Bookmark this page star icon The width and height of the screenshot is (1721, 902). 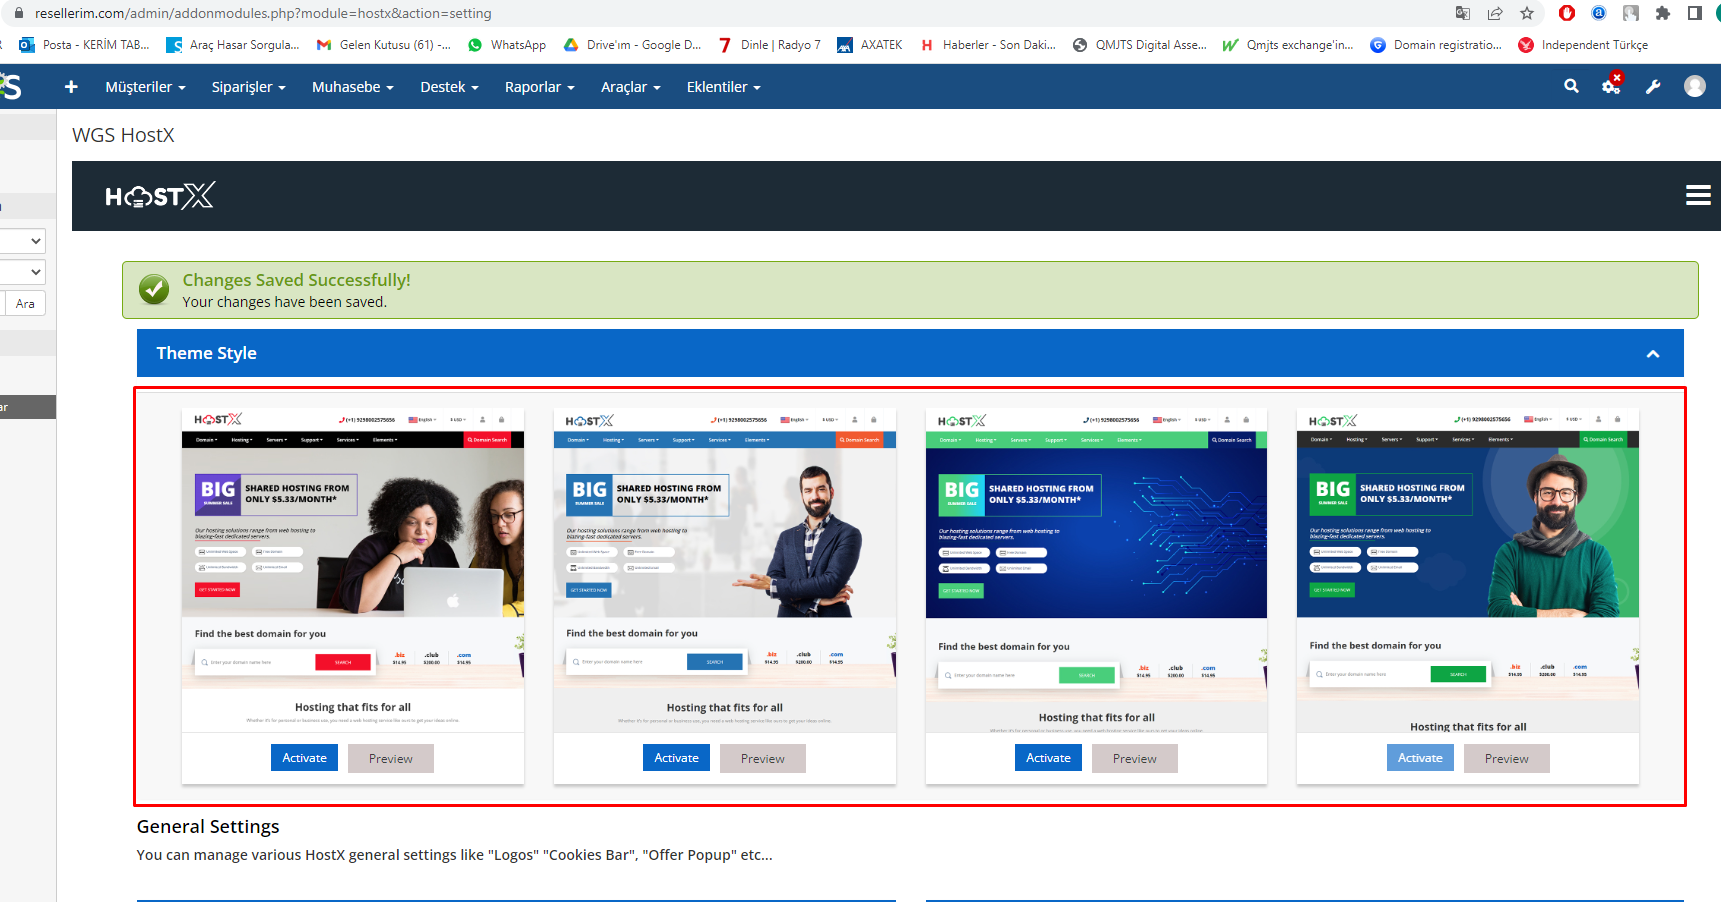(x=1527, y=13)
